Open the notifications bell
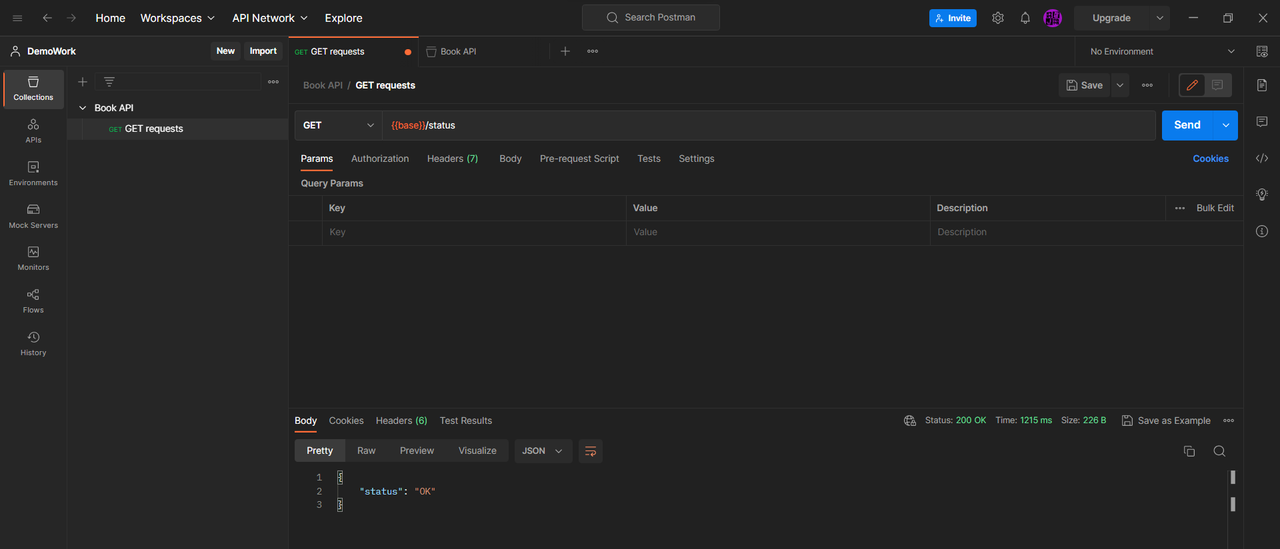Image resolution: width=1280 pixels, height=549 pixels. pyautogui.click(x=1025, y=18)
